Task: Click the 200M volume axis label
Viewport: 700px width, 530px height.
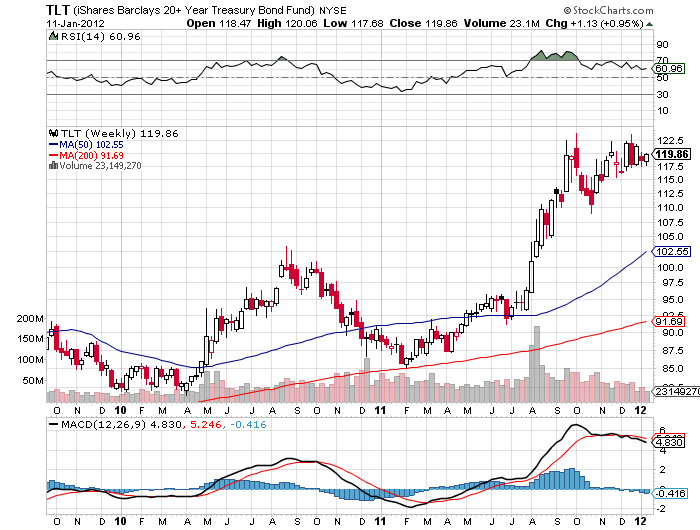Action: pyautogui.click(x=30, y=318)
